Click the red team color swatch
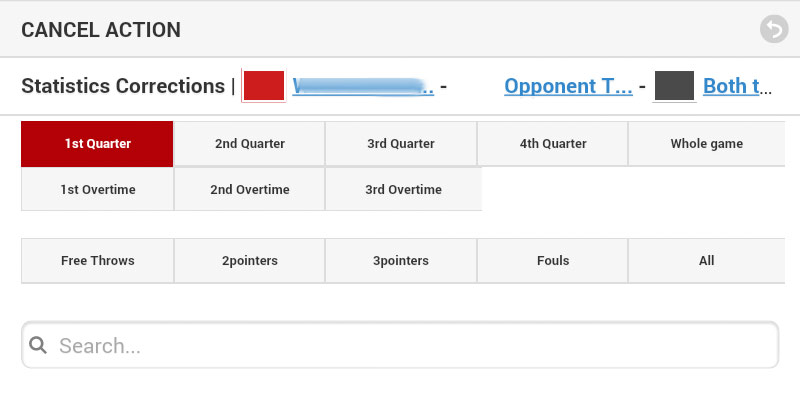 pyautogui.click(x=264, y=86)
